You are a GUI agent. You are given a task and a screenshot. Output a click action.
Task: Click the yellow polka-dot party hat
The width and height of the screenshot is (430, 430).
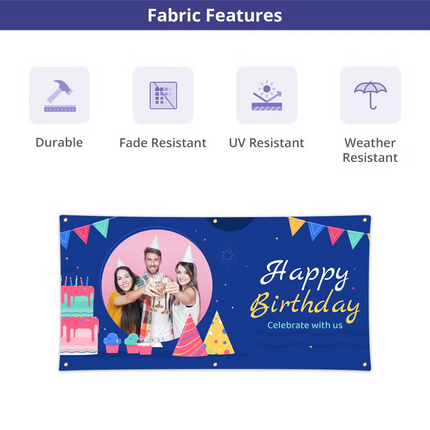218,333
